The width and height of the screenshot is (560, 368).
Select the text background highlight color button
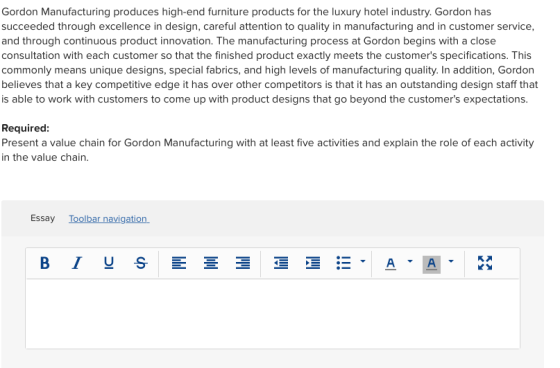pos(431,264)
